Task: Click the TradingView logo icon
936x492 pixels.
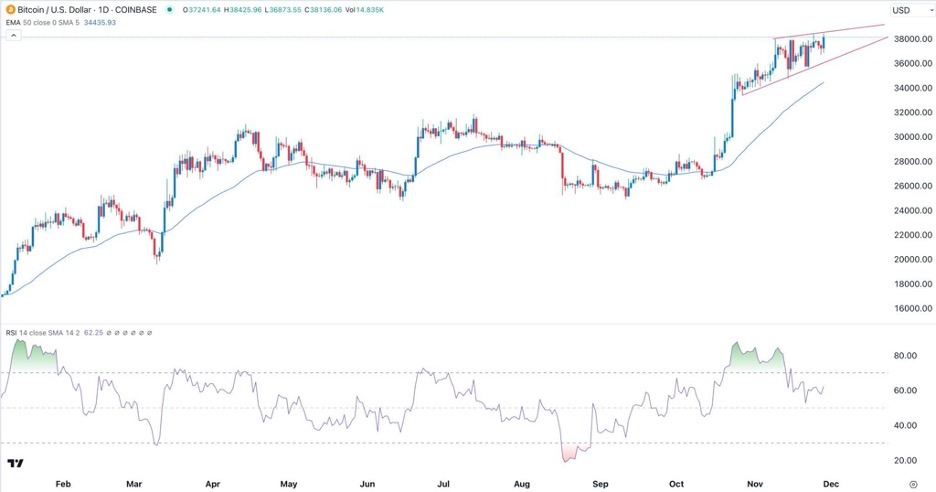Action: coord(15,463)
